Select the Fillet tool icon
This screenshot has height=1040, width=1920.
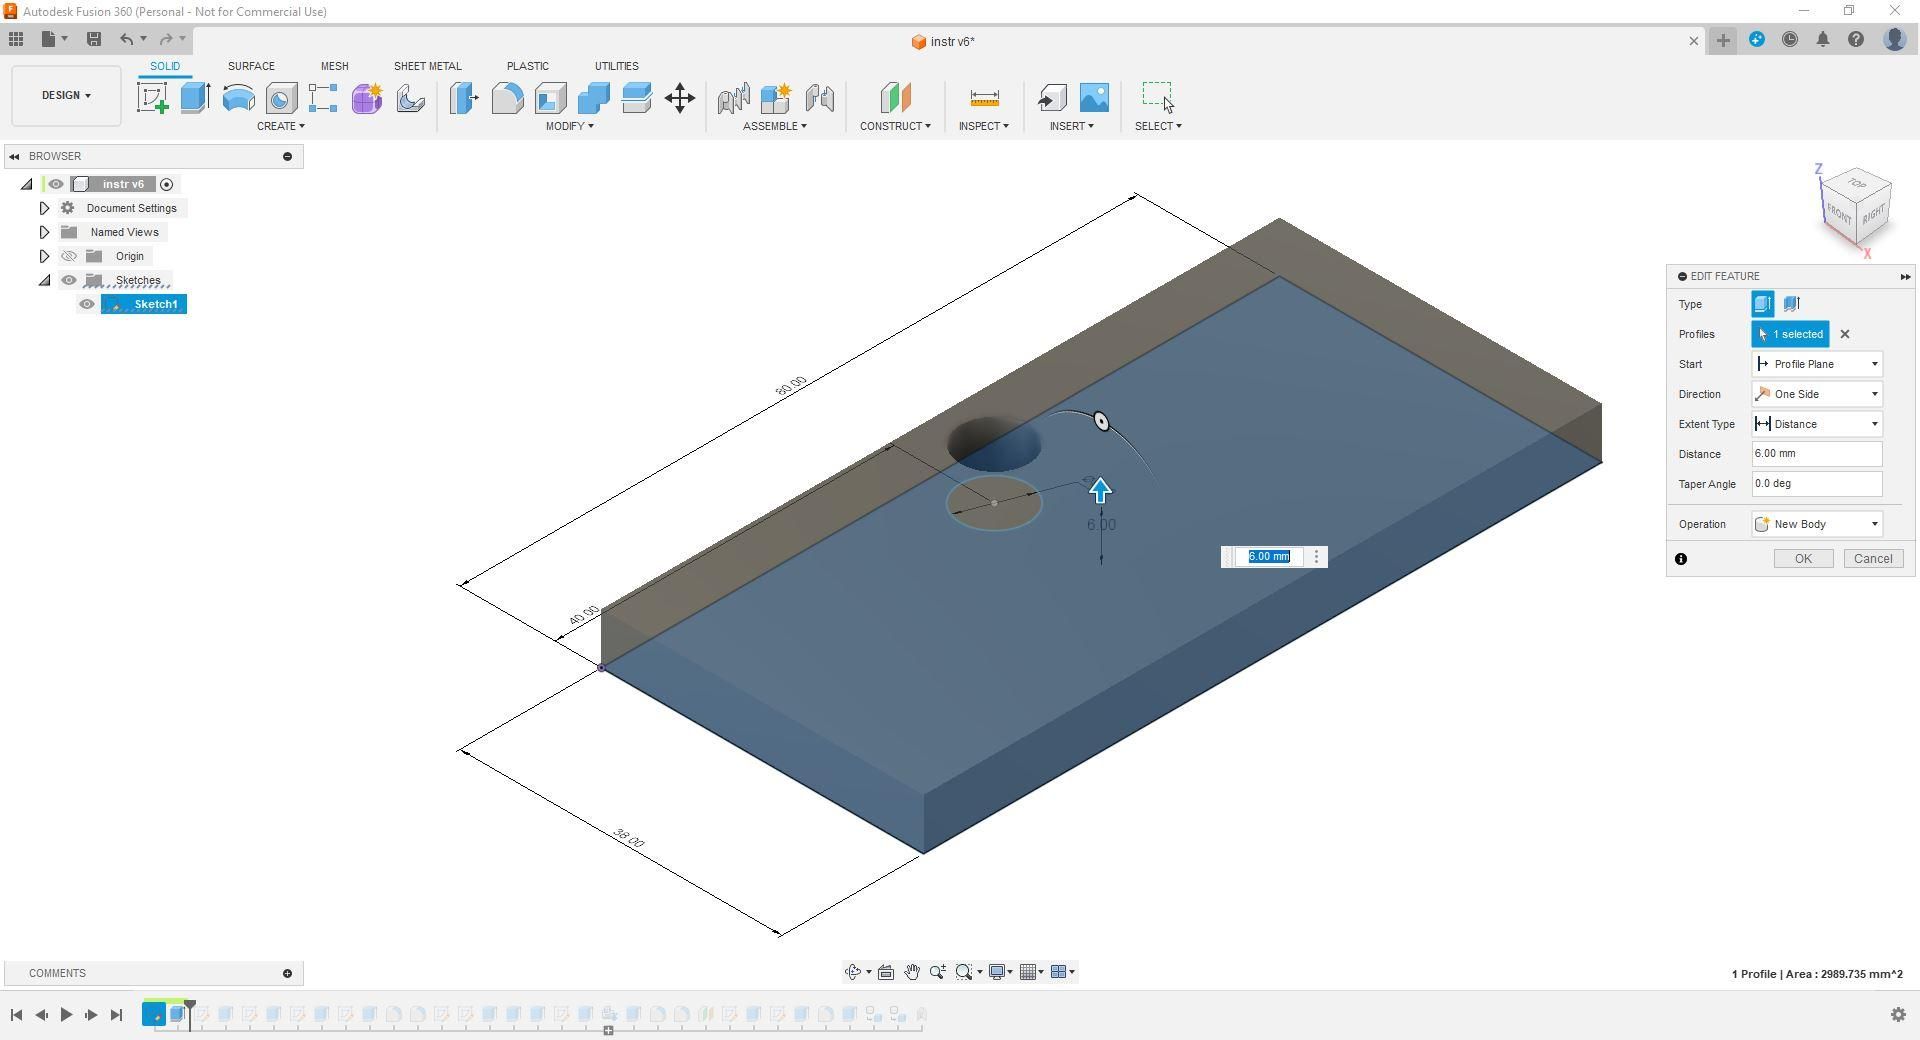508,98
